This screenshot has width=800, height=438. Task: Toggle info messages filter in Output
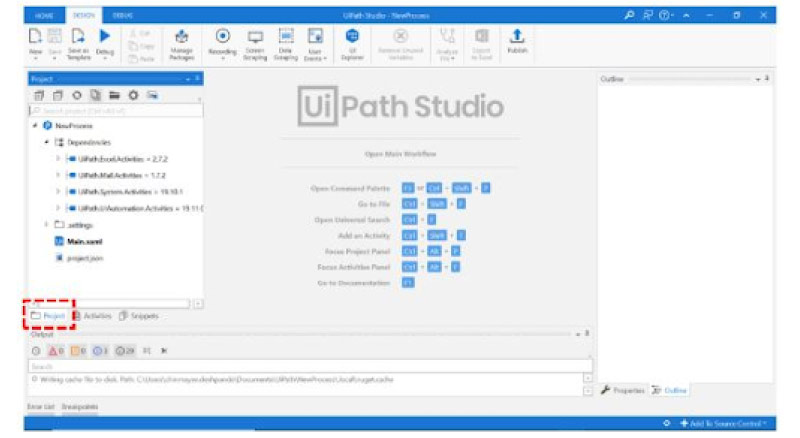pyautogui.click(x=100, y=351)
